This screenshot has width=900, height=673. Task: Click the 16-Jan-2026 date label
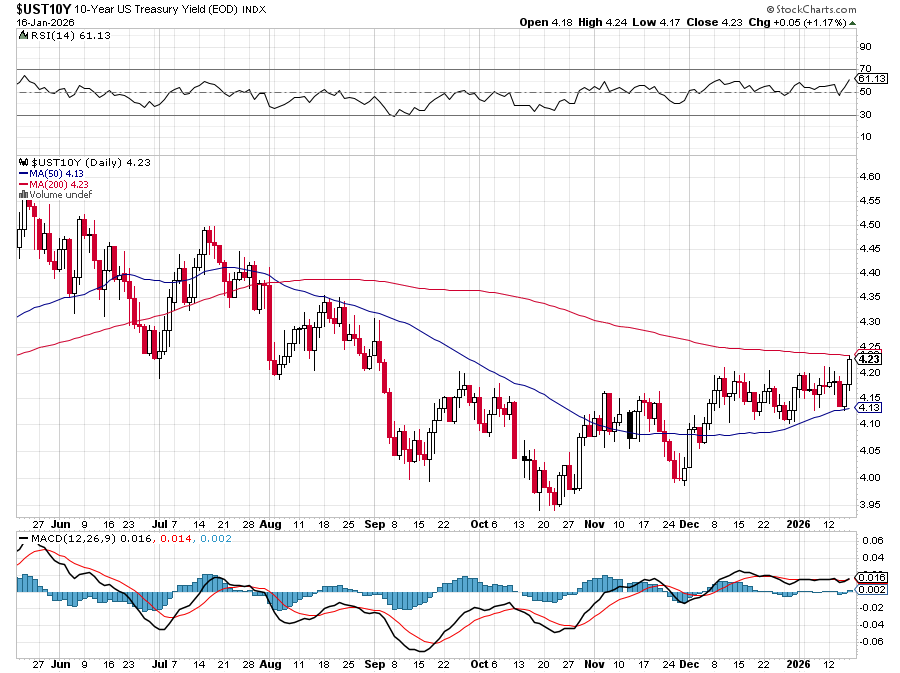47,22
